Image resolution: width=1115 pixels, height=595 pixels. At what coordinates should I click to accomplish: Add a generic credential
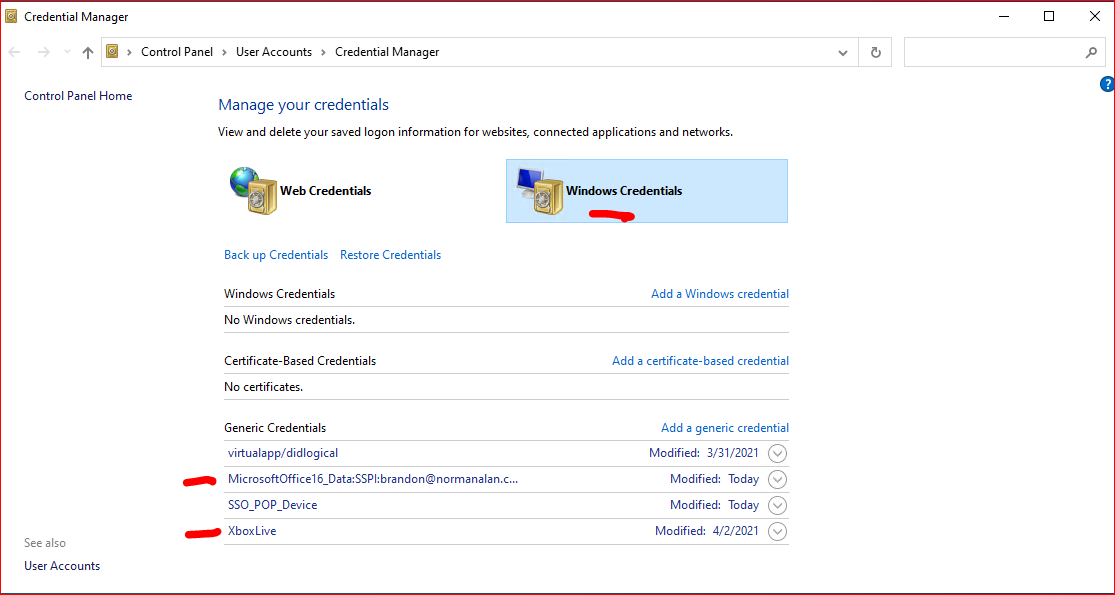coord(725,428)
